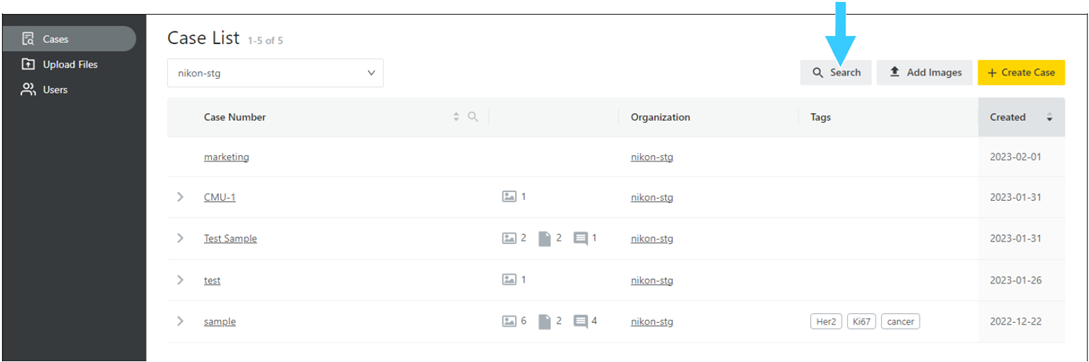Open the marketing case link

pyautogui.click(x=226, y=157)
